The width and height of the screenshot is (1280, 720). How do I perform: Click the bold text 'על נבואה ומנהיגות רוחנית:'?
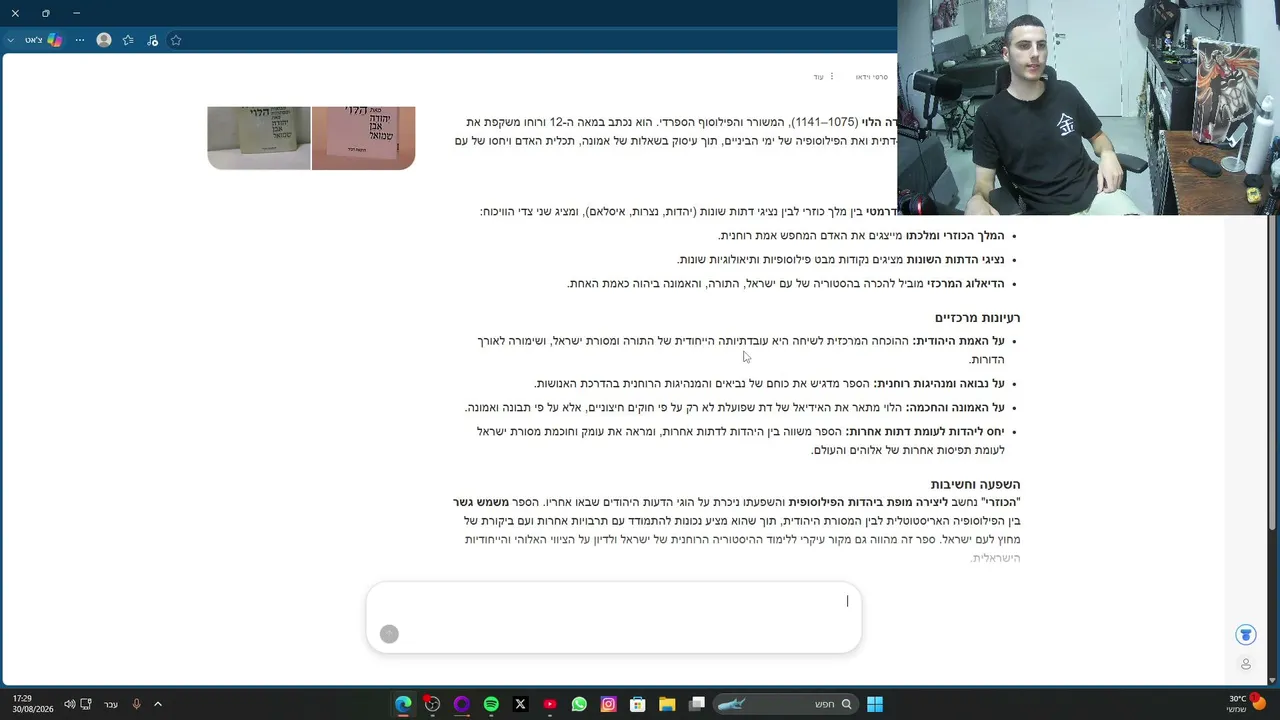tap(938, 384)
